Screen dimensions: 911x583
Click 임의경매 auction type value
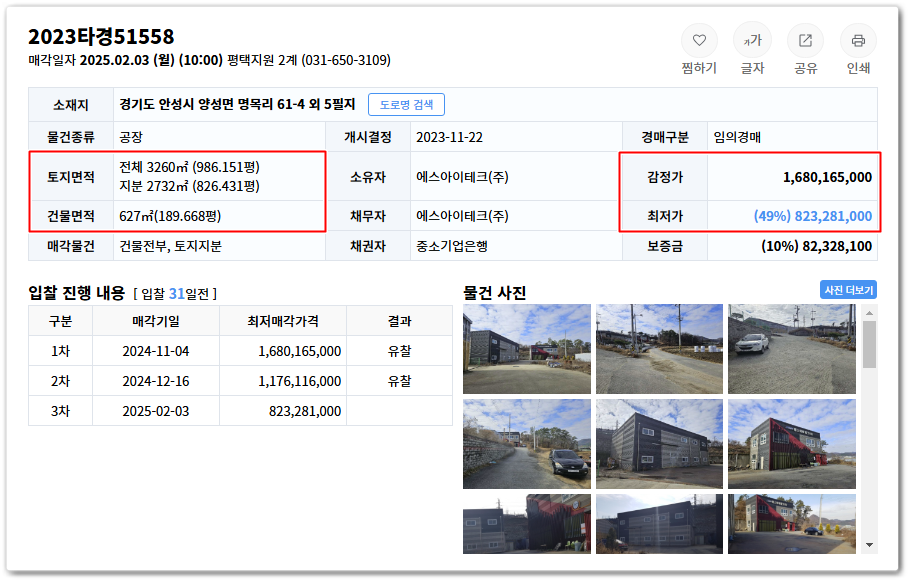(737, 137)
